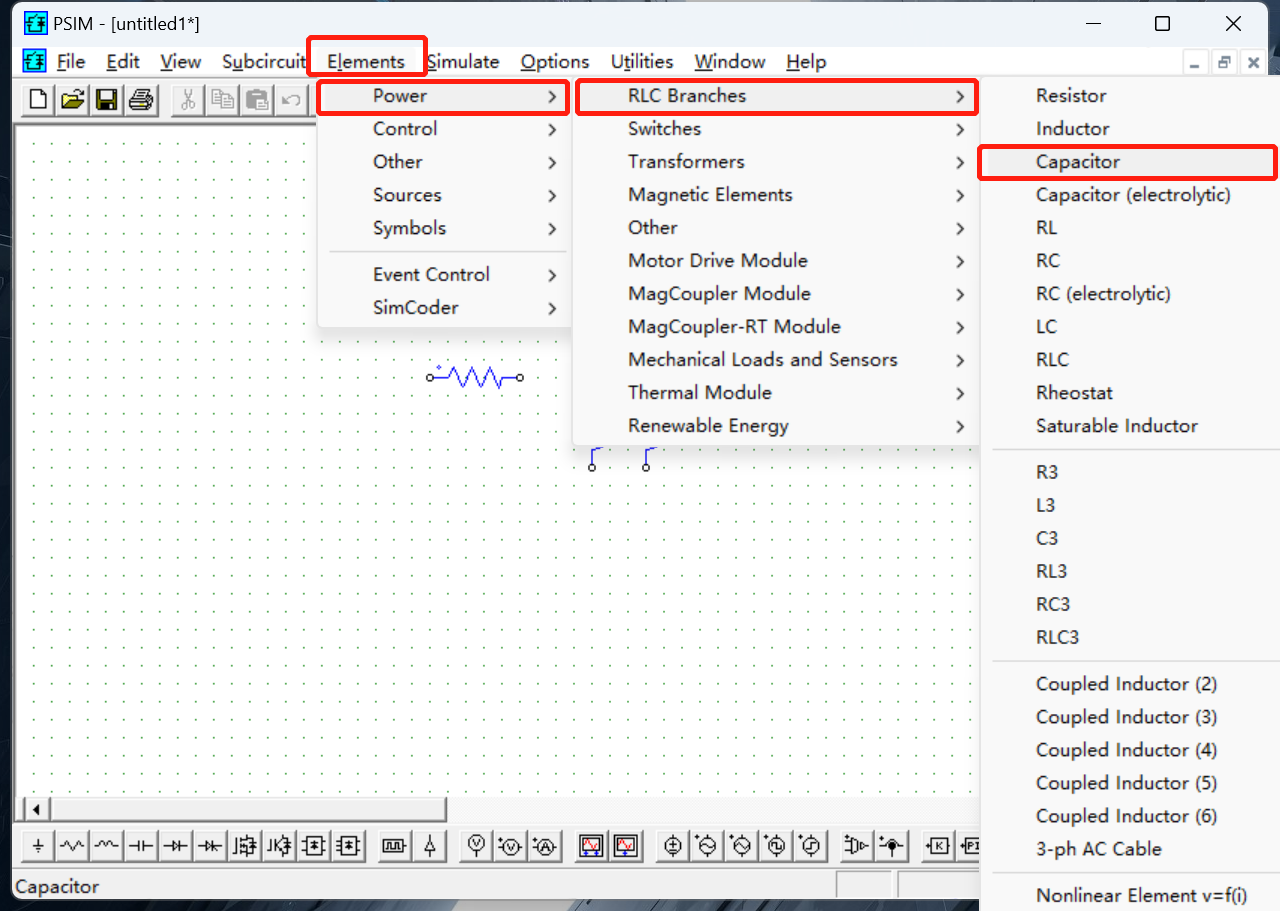This screenshot has height=911, width=1280.
Task: Choose Resistor from RLC Branches list
Action: pyautogui.click(x=1128, y=96)
